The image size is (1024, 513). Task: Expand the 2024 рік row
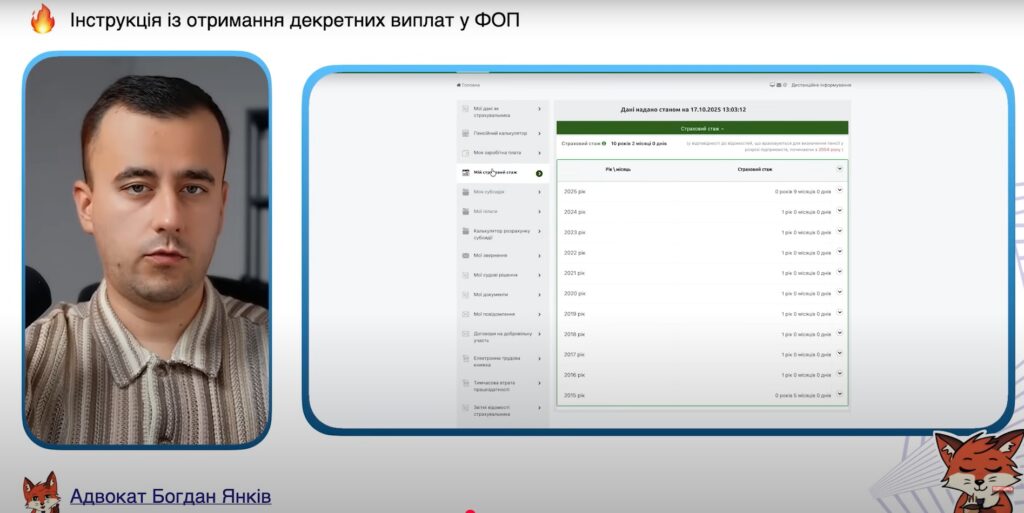(840, 211)
